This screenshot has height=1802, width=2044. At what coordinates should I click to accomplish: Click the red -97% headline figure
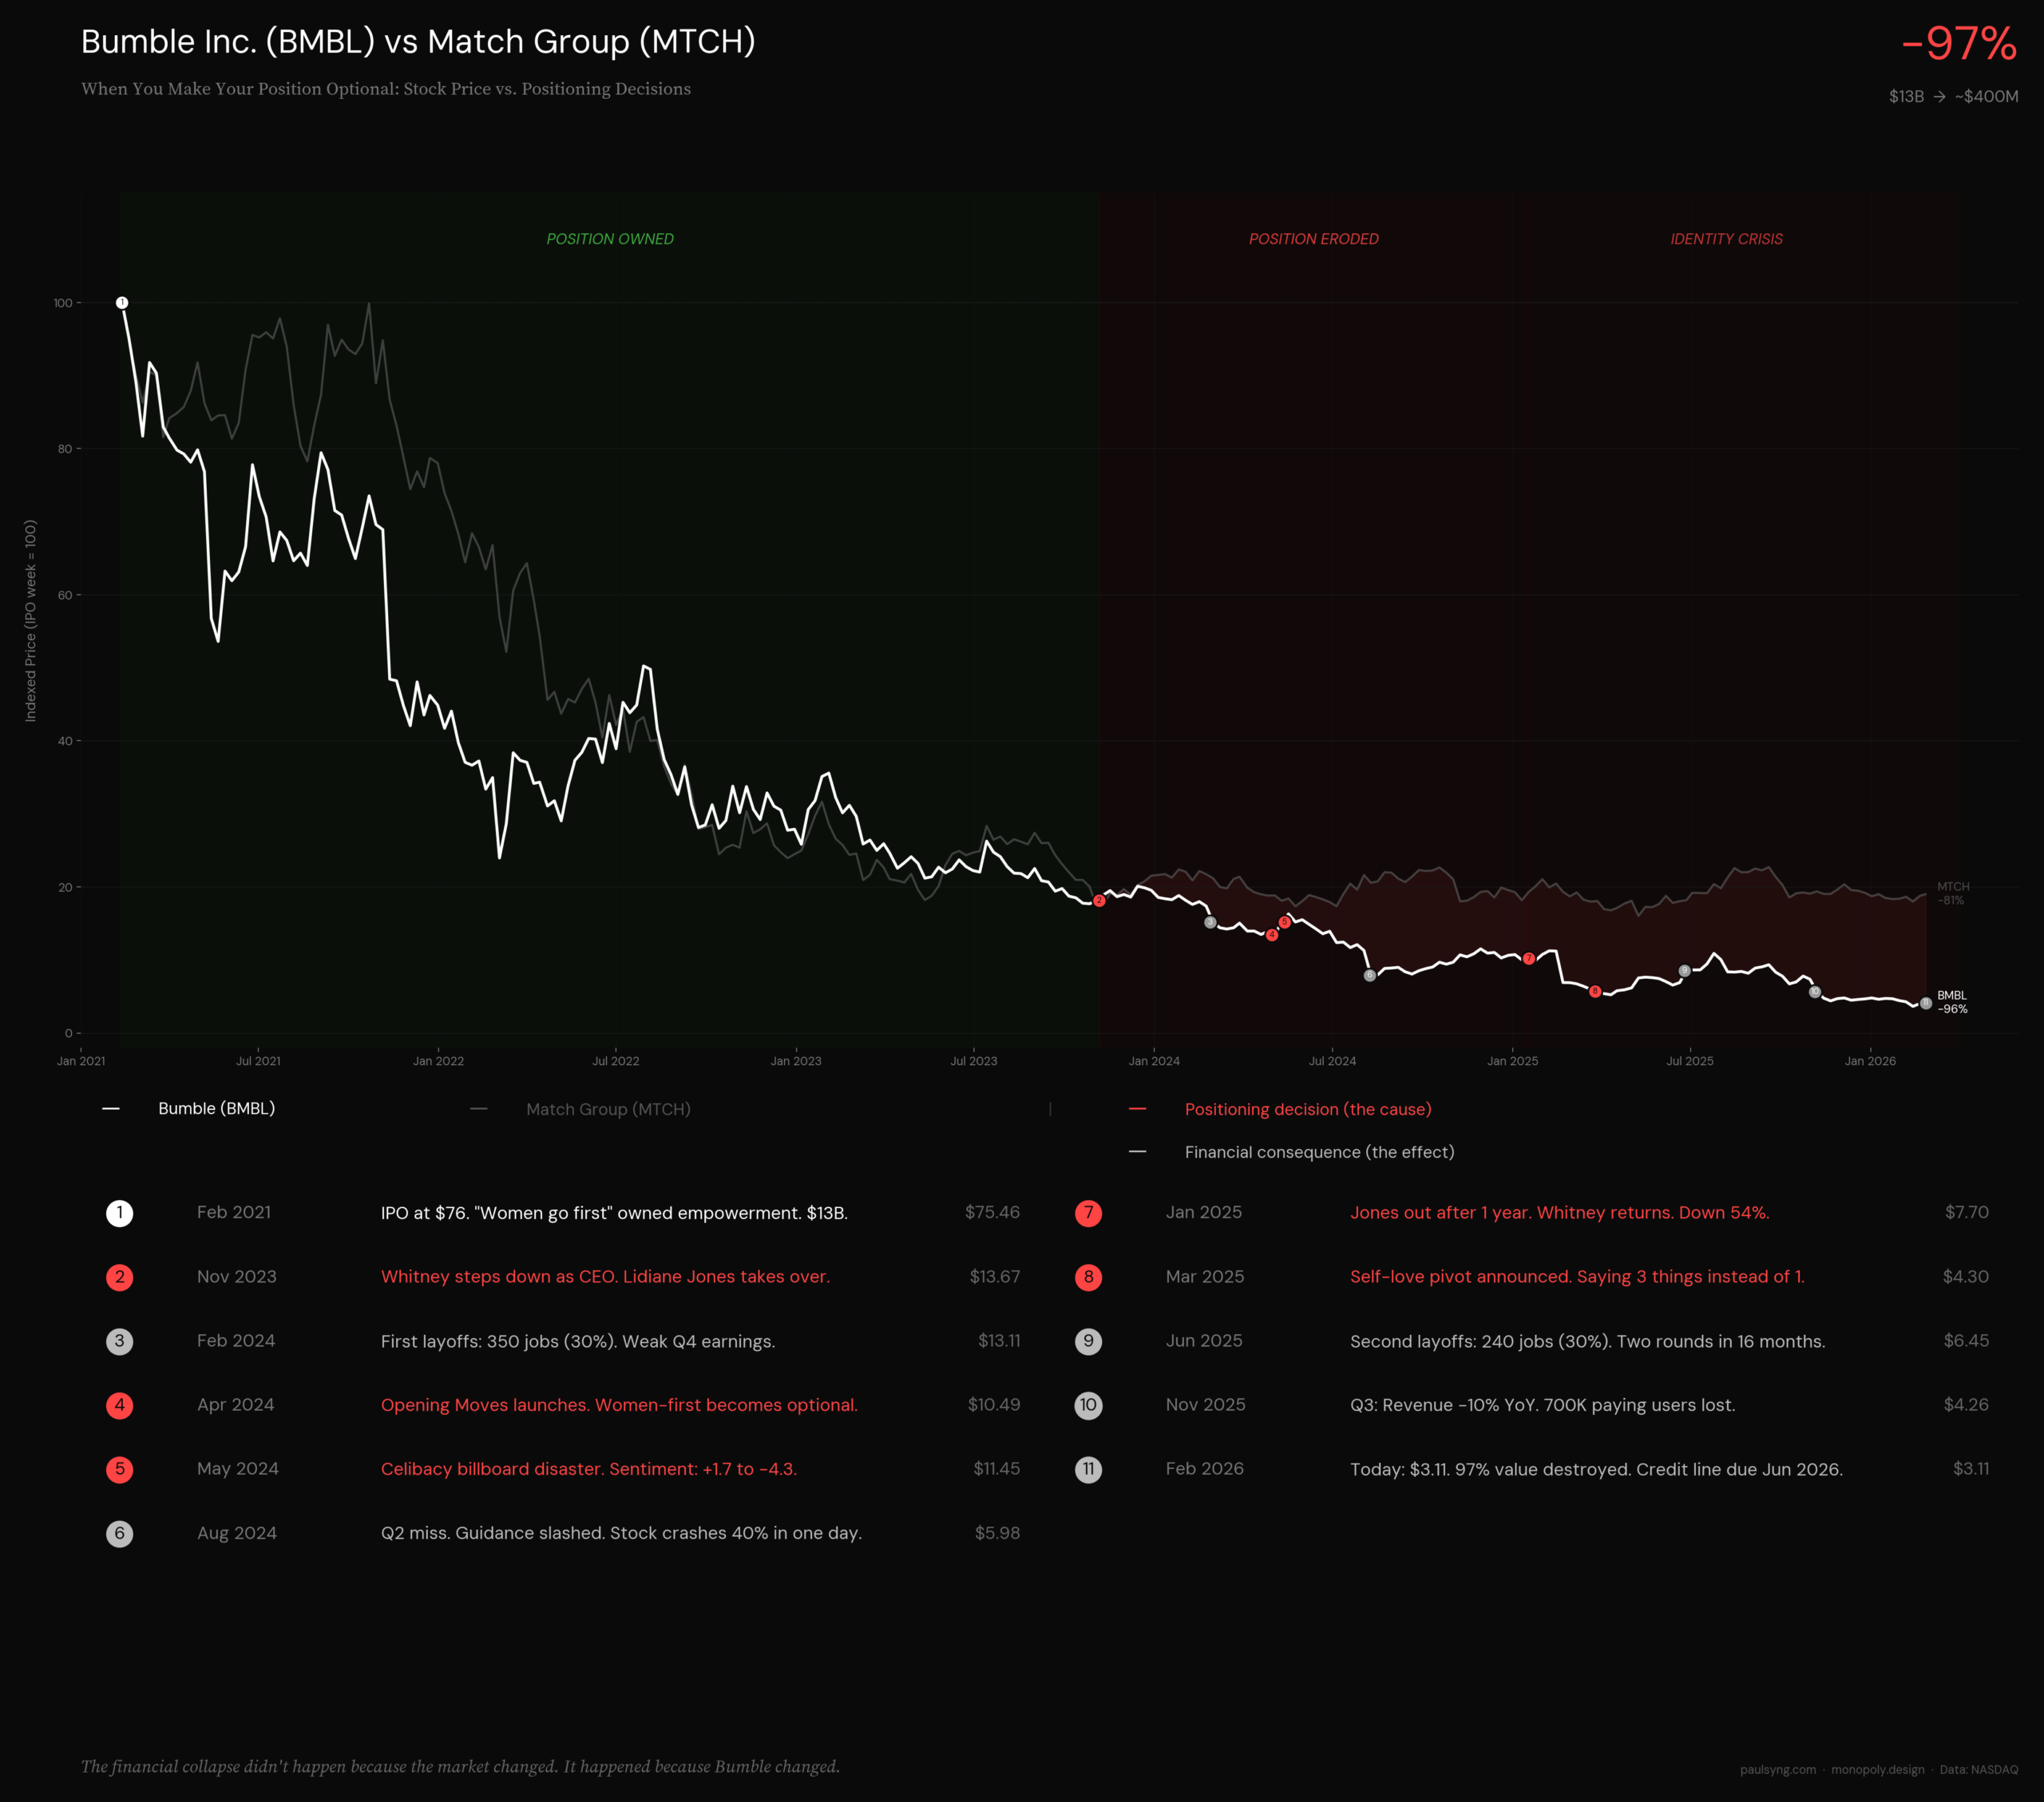[1958, 44]
